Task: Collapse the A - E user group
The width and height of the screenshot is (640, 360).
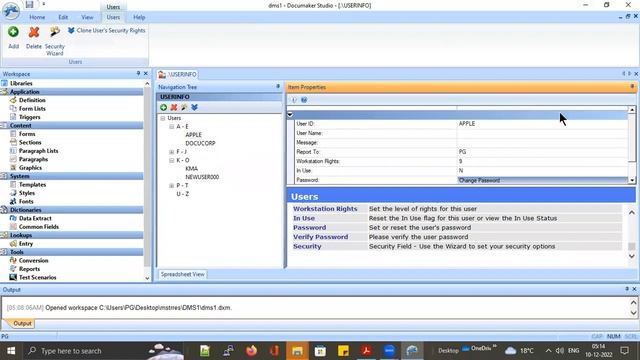Action: tap(172, 127)
